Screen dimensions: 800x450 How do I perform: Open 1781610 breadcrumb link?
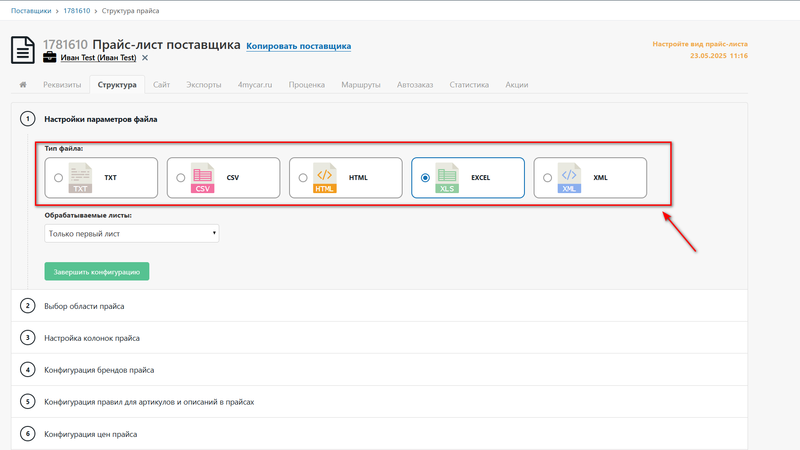coord(77,11)
